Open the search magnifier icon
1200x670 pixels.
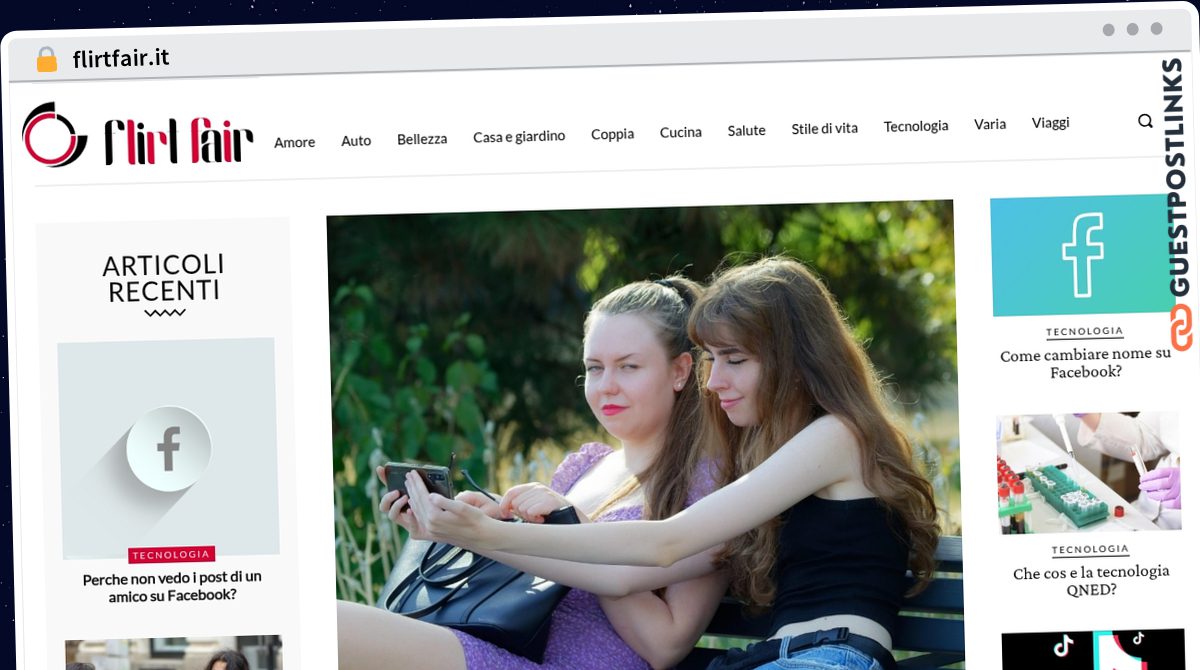click(1145, 122)
